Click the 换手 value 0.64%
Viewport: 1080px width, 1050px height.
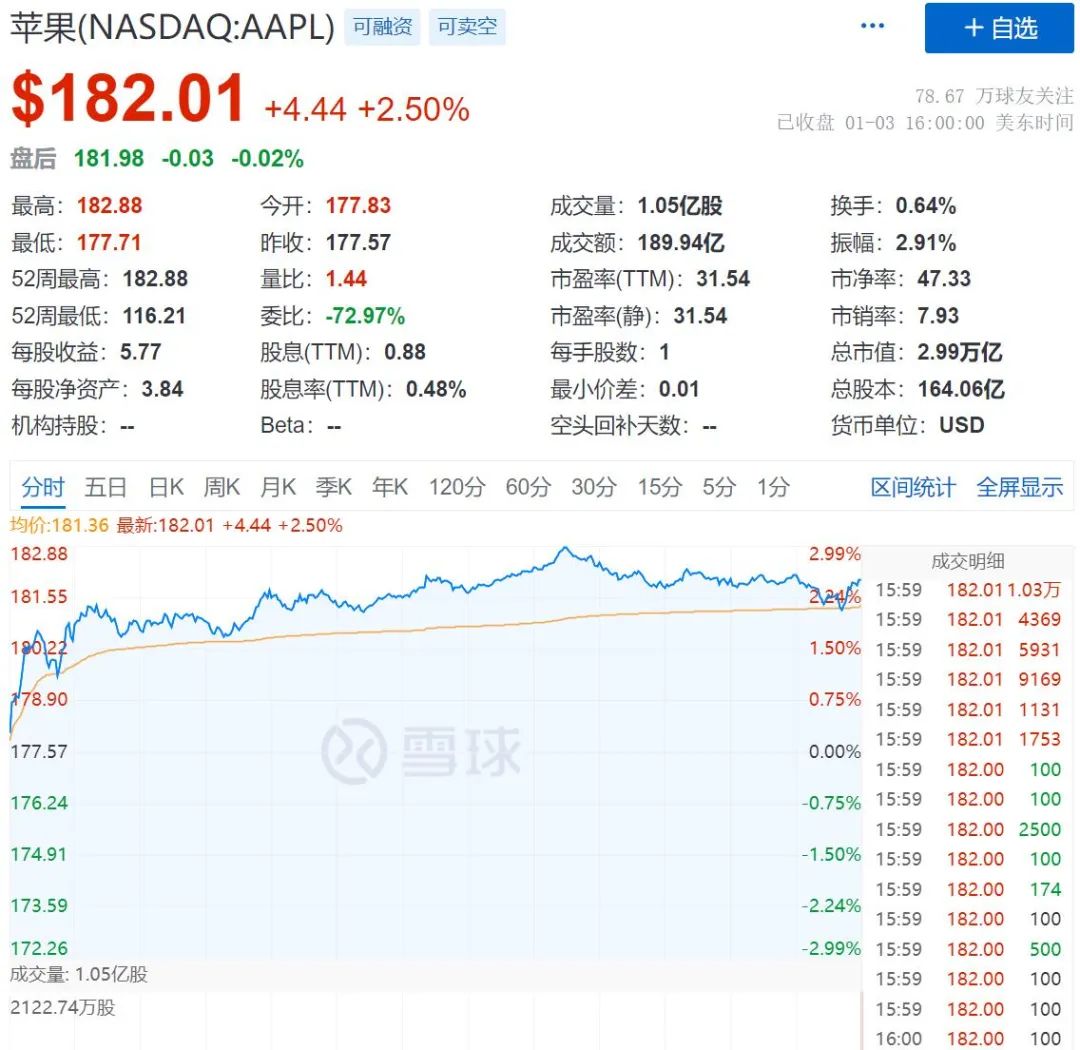tap(926, 205)
